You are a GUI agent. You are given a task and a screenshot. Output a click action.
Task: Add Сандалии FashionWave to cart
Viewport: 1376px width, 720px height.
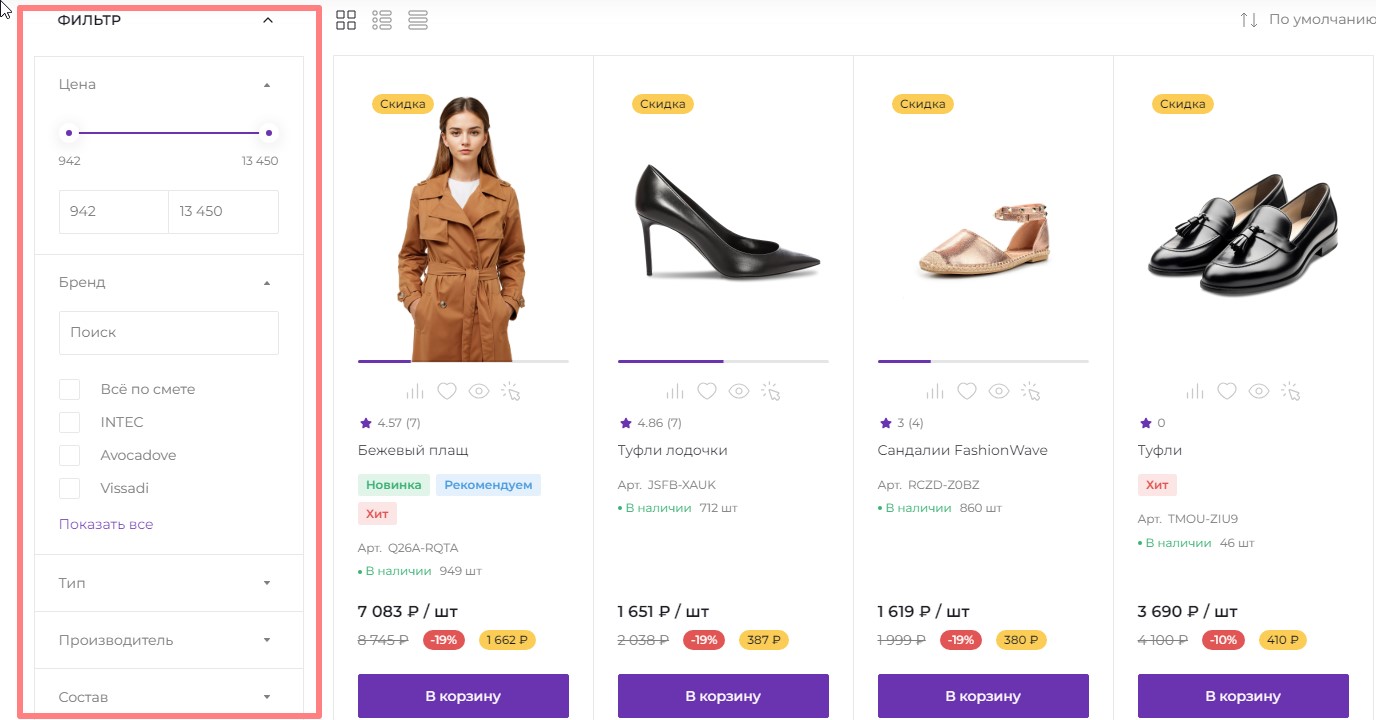pyautogui.click(x=983, y=696)
